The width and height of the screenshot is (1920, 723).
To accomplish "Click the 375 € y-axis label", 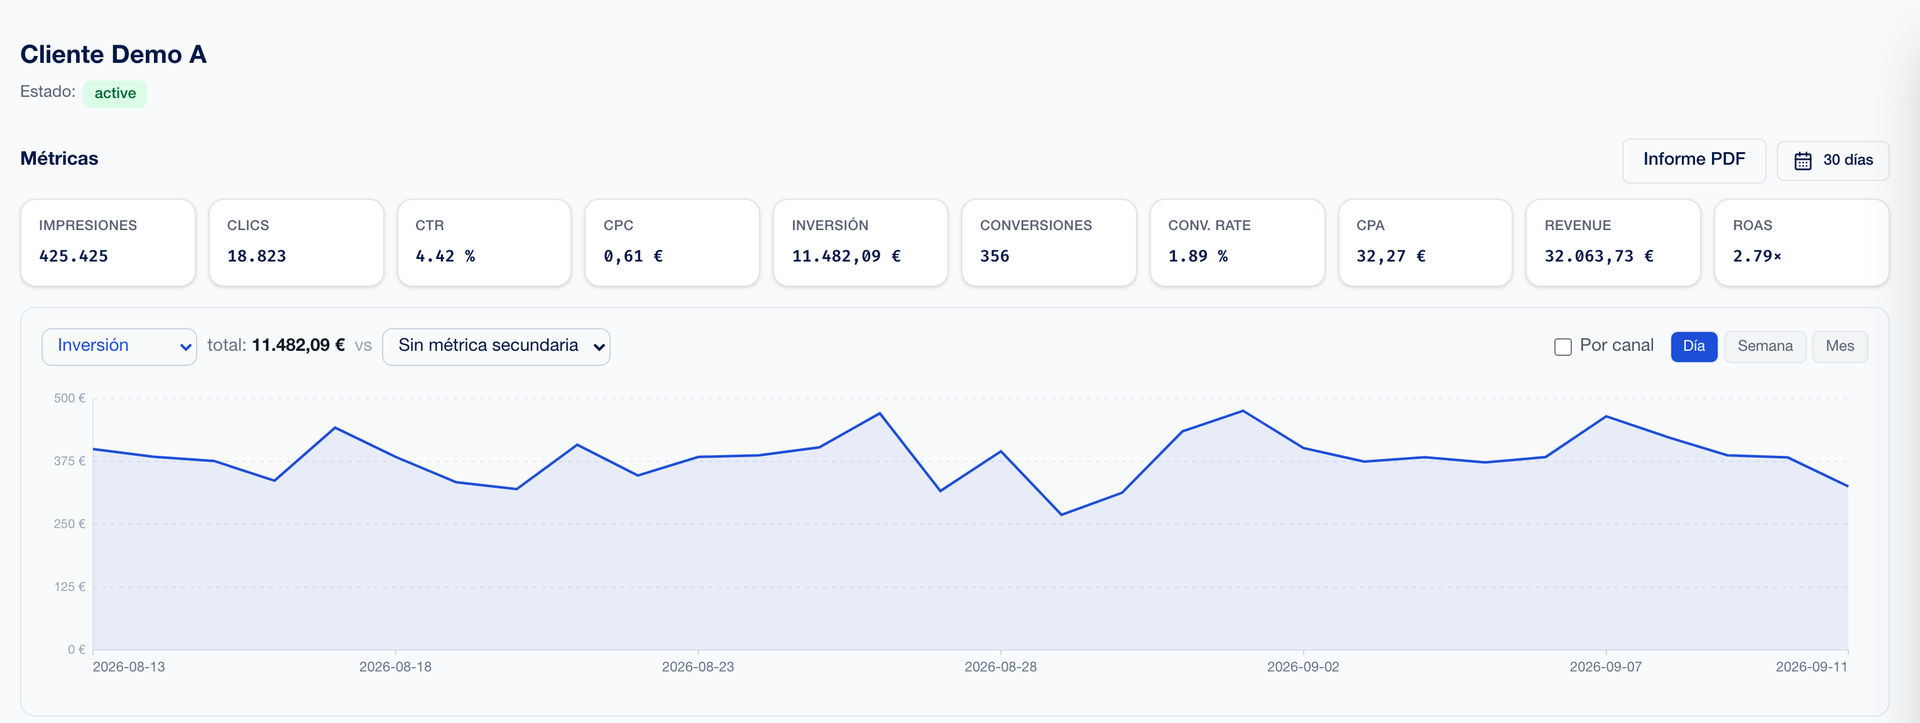I will tap(70, 462).
